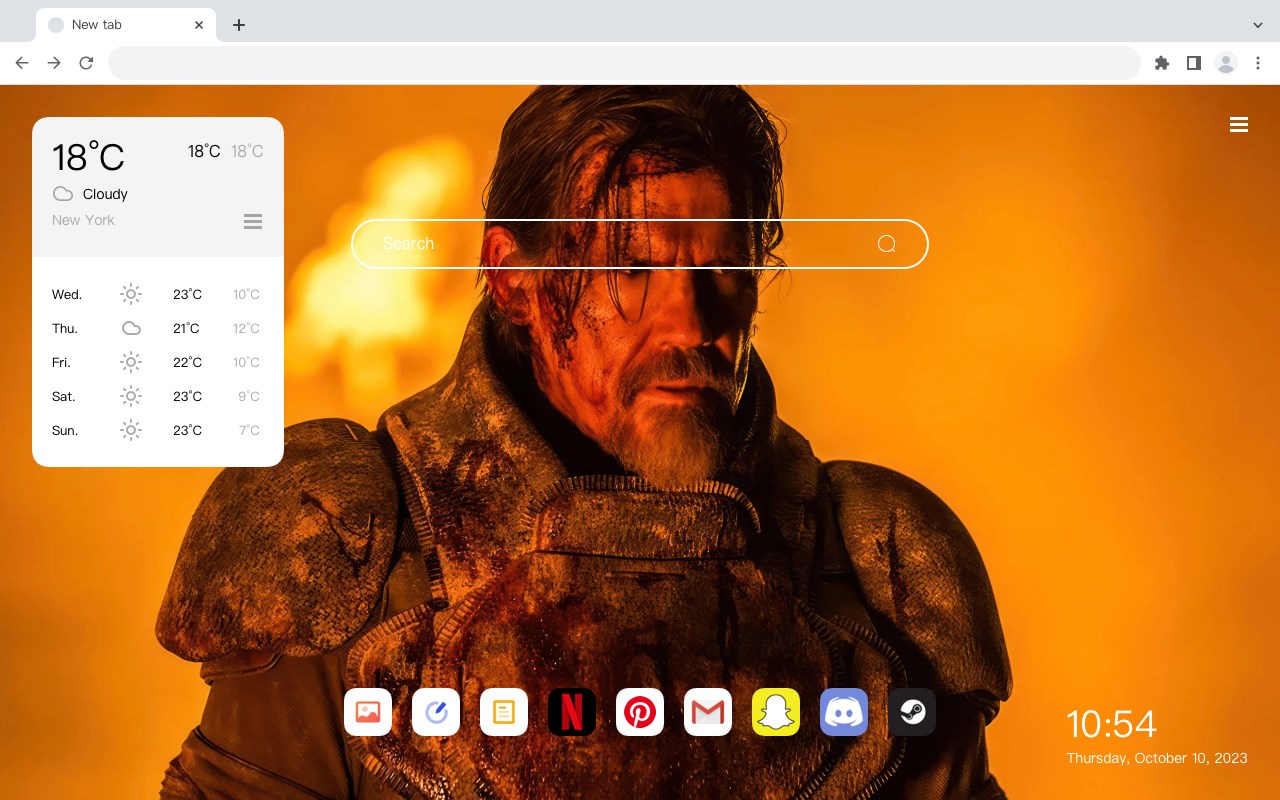The height and width of the screenshot is (800, 1280).
Task: Click Thursday's 21°C high temperature
Action: [186, 328]
